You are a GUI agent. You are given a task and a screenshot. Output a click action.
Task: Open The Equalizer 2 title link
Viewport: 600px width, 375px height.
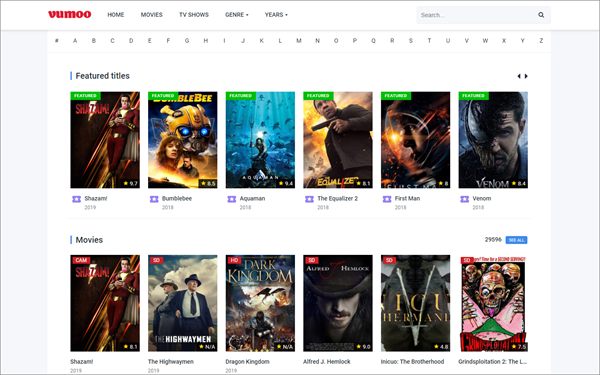pyautogui.click(x=338, y=198)
